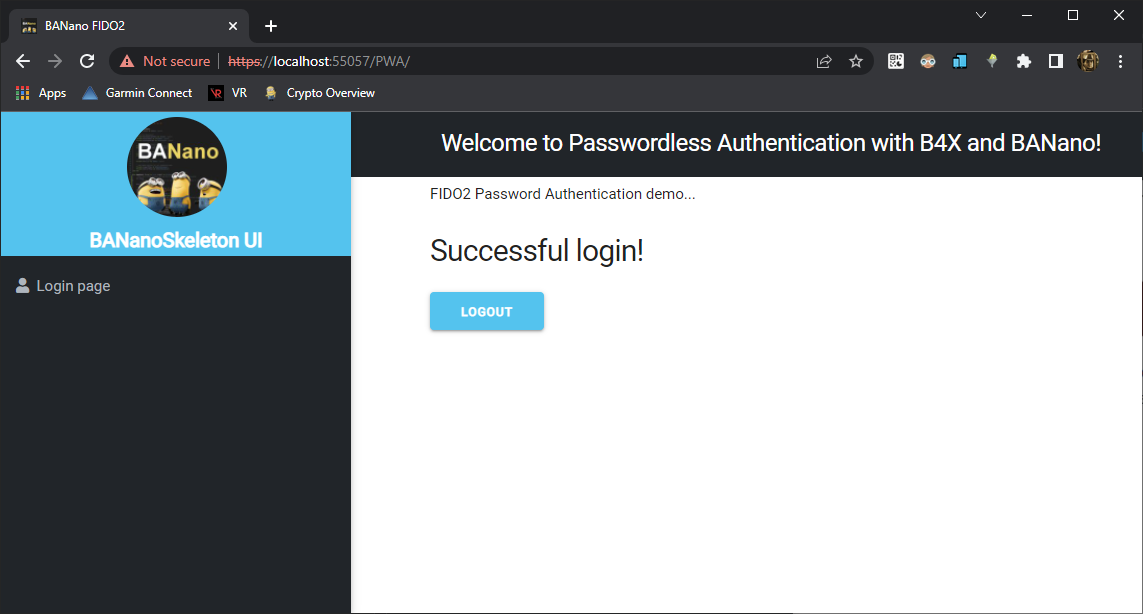Bookmark this page with the star icon
The width and height of the screenshot is (1143, 614).
tap(856, 61)
